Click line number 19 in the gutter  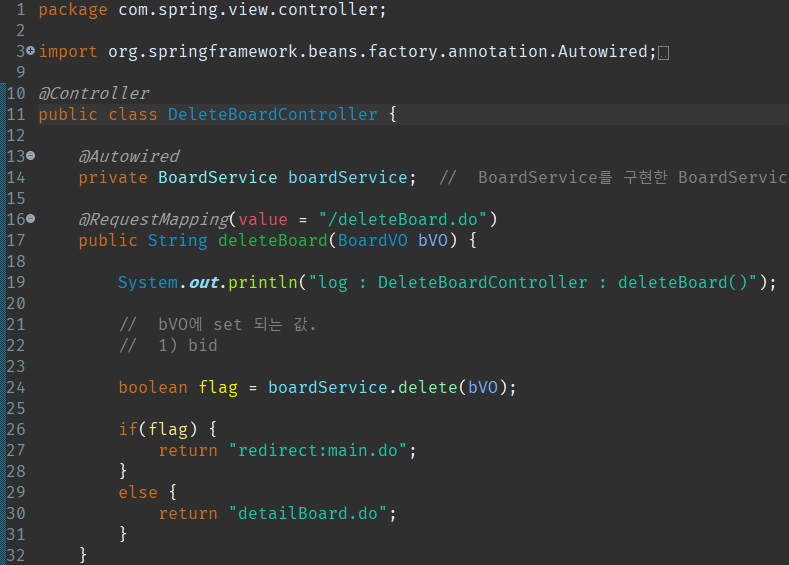coord(16,282)
